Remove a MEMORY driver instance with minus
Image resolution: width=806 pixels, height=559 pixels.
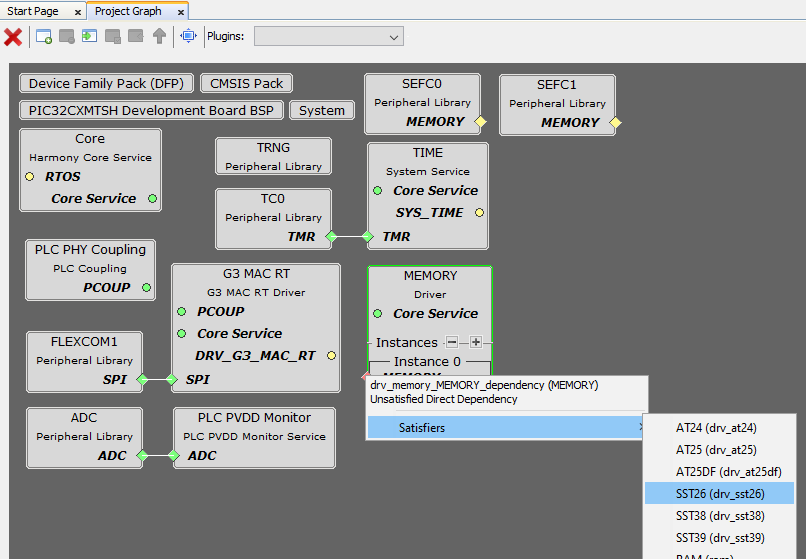(x=452, y=342)
